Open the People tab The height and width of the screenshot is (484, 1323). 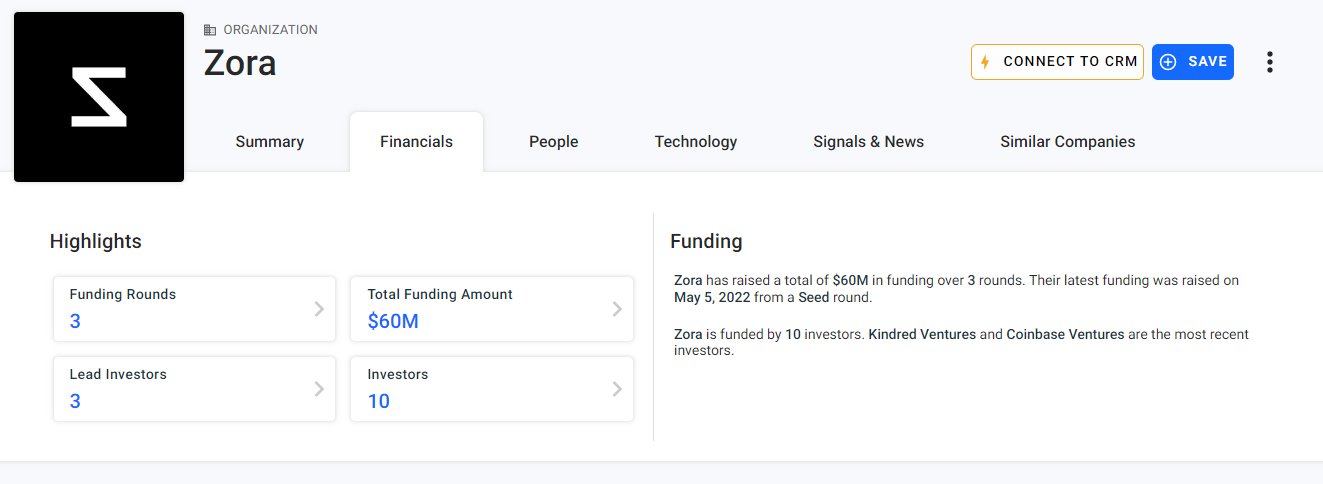coord(554,142)
